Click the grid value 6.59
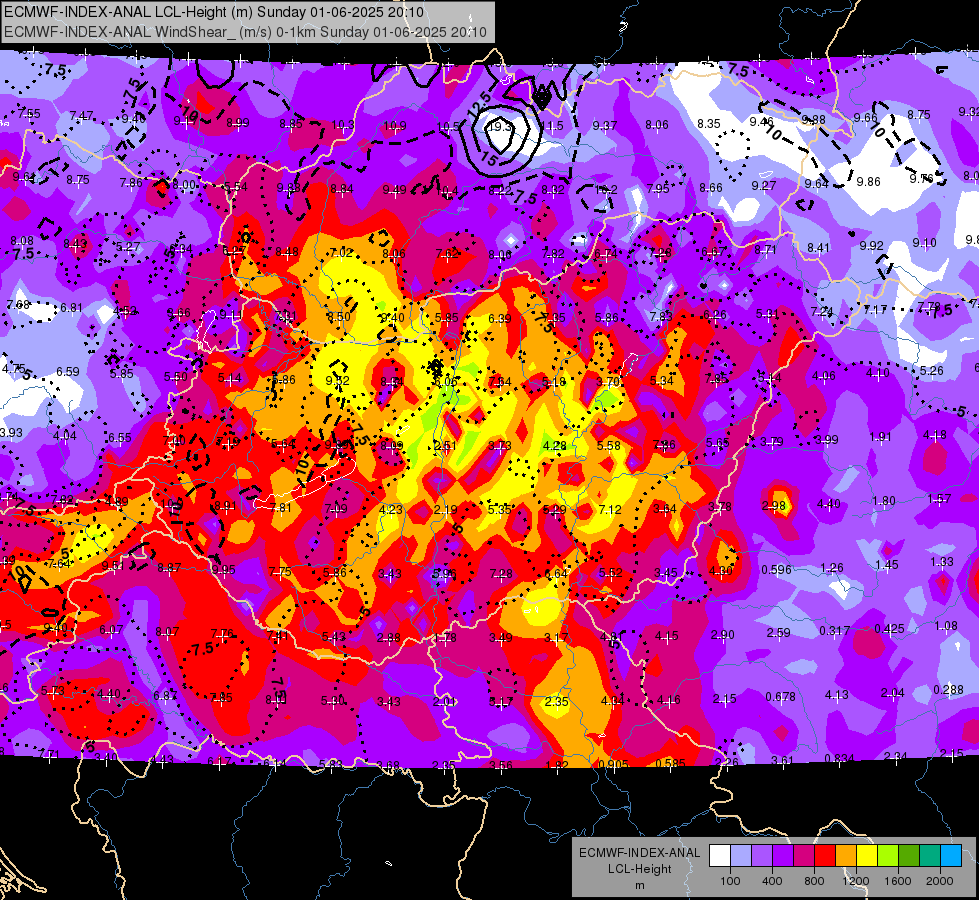Screen dimensions: 979x900 pyautogui.click(x=68, y=372)
